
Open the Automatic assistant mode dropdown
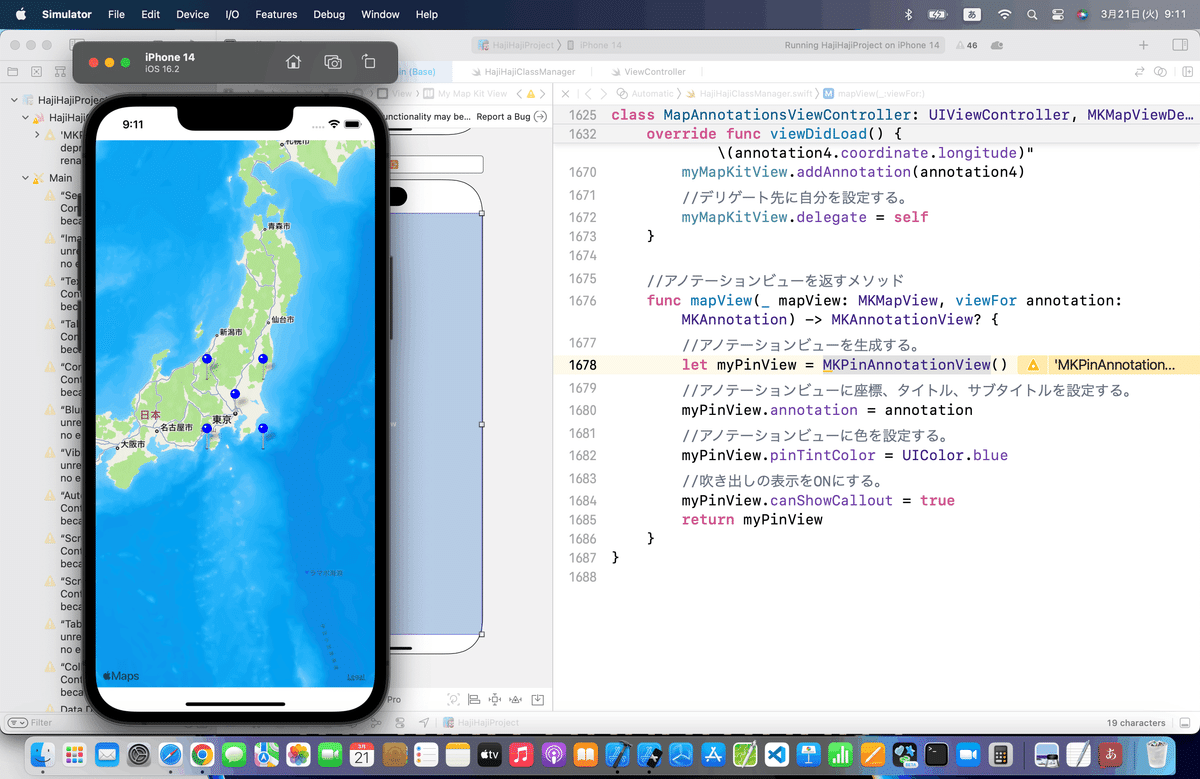pyautogui.click(x=647, y=93)
